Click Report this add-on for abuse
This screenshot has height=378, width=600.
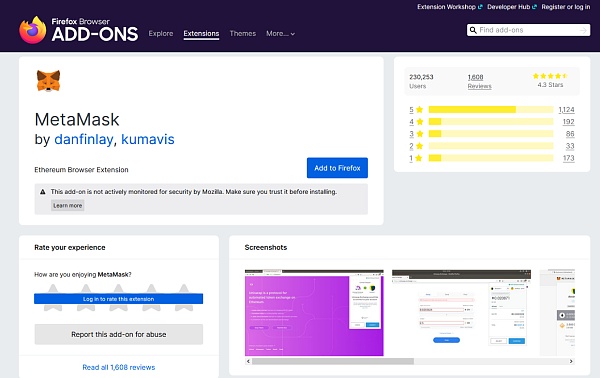pyautogui.click(x=119, y=334)
